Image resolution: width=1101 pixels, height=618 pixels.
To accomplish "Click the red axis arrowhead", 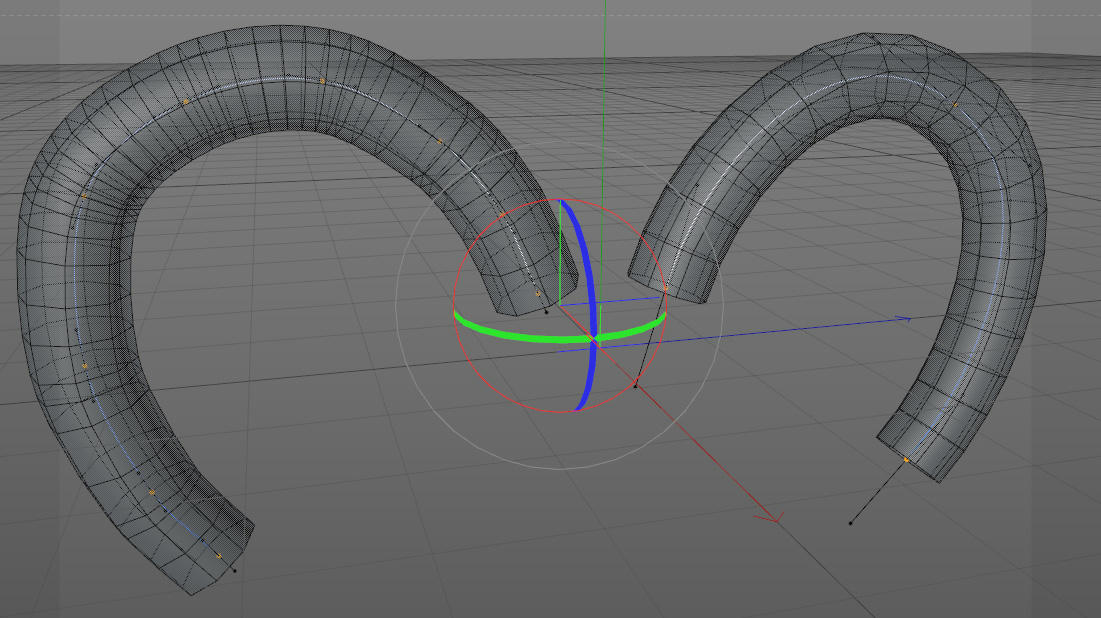I will coord(771,518).
